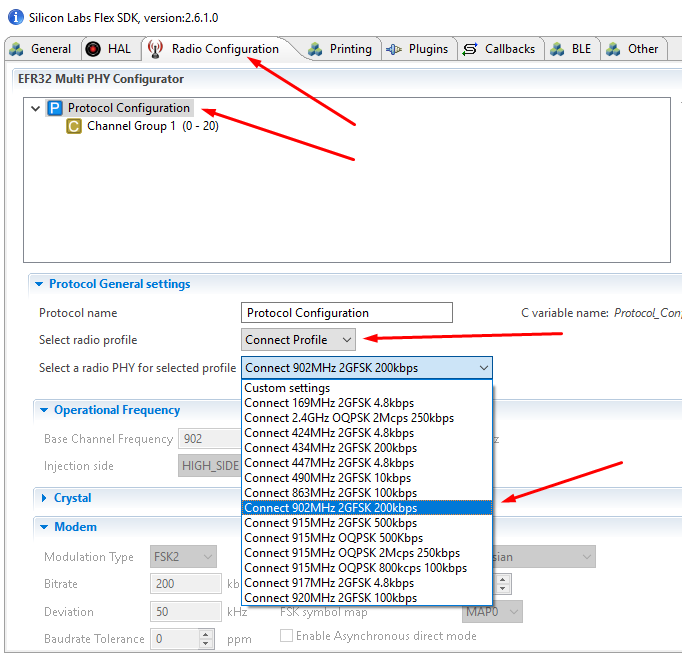
Task: Click the Injection side HIGH_SIDE field
Action: 210,465
